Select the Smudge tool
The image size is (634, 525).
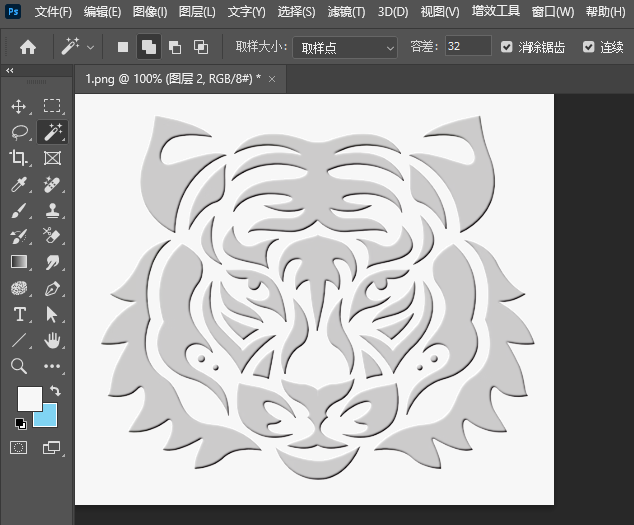tap(52, 262)
